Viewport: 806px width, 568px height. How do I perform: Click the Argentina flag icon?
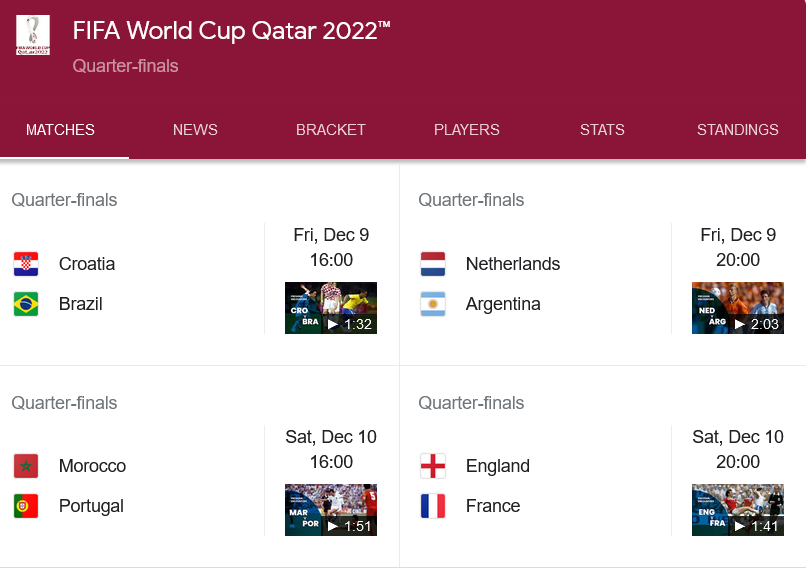point(433,304)
